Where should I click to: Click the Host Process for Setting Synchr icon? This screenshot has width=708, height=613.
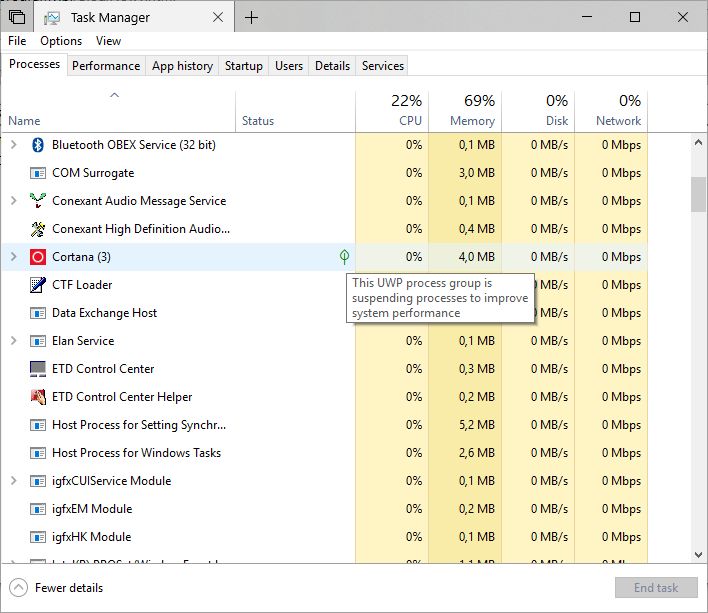[38, 425]
